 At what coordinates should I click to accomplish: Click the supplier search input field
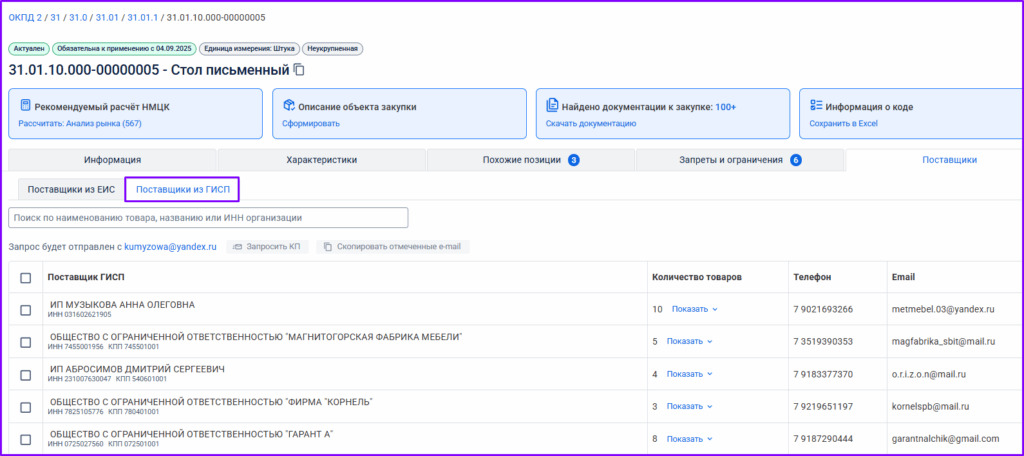(x=208, y=218)
